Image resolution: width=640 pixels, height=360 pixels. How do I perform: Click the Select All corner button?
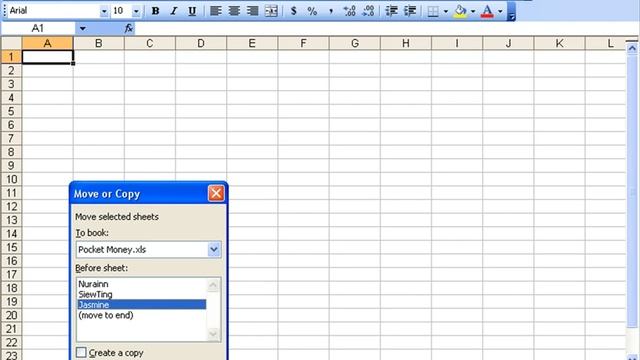coord(11,43)
